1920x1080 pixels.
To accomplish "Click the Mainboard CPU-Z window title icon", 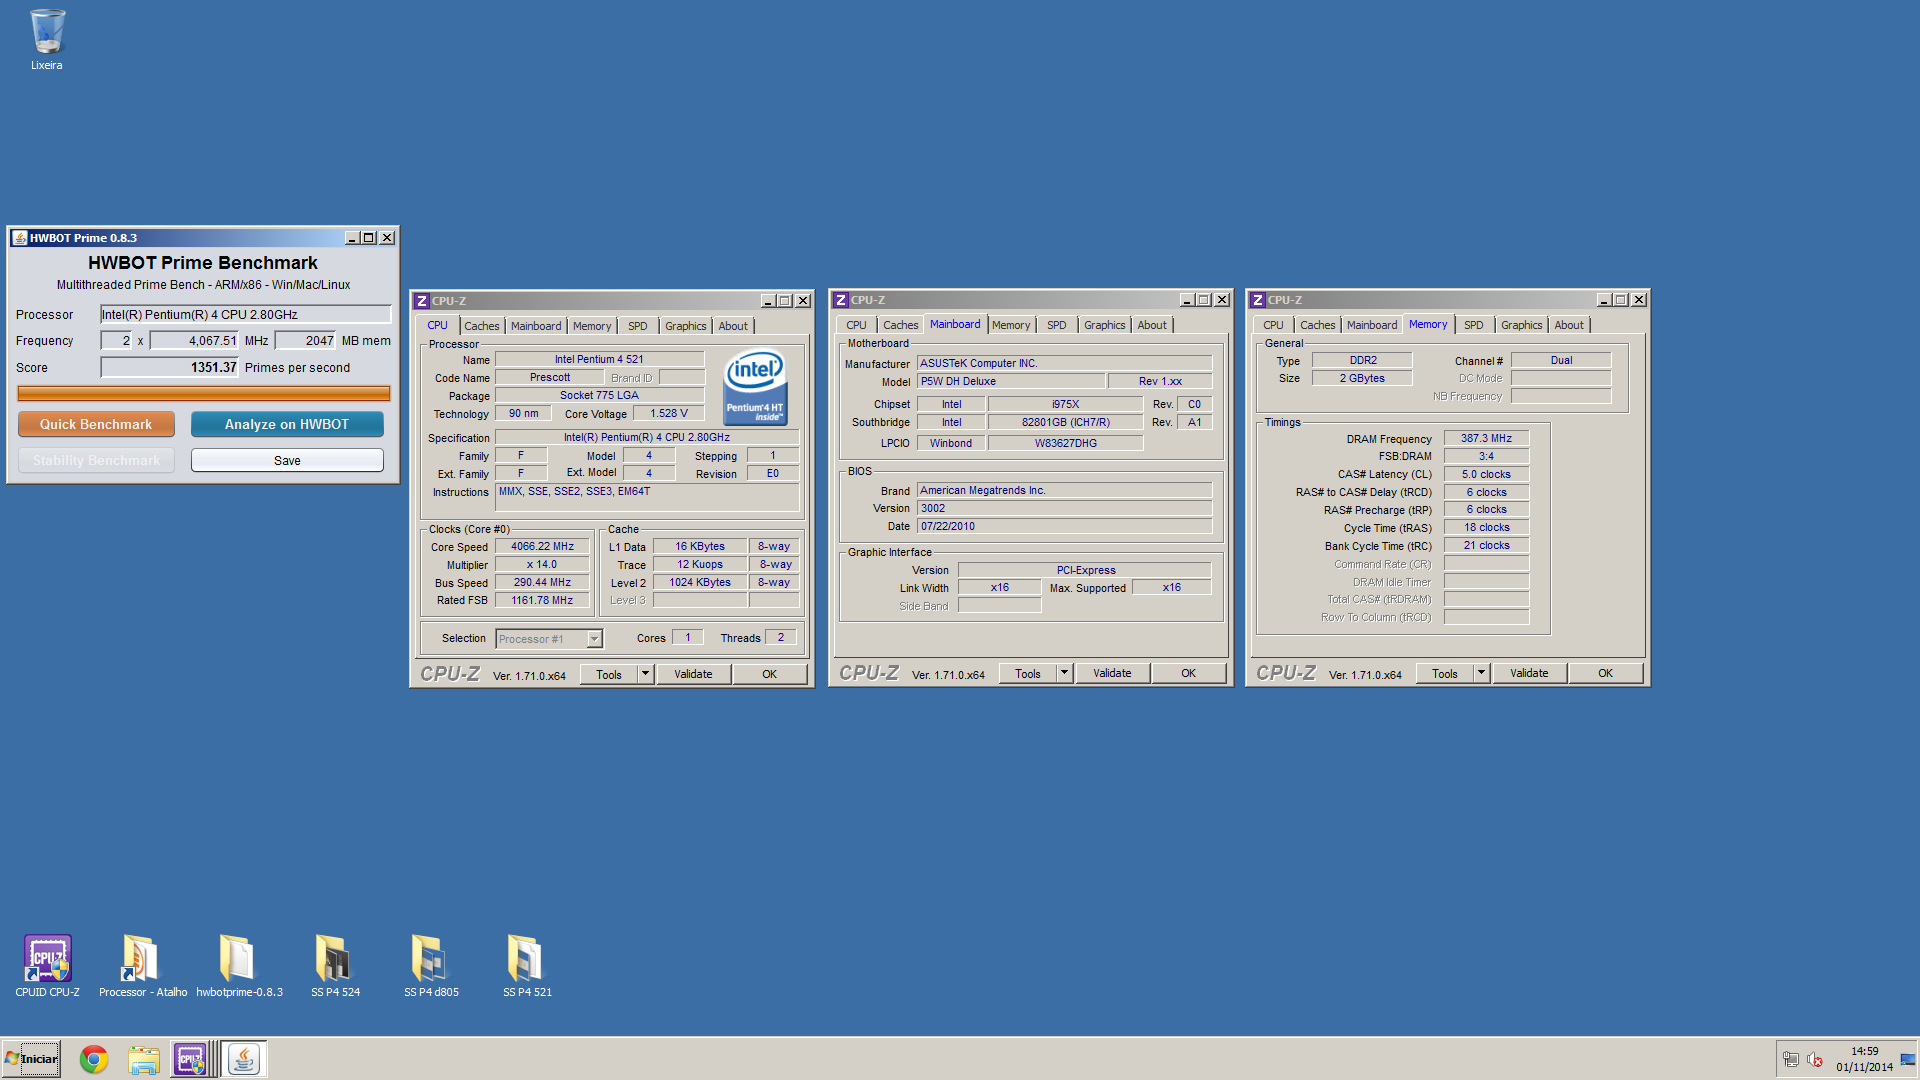I will tap(841, 300).
